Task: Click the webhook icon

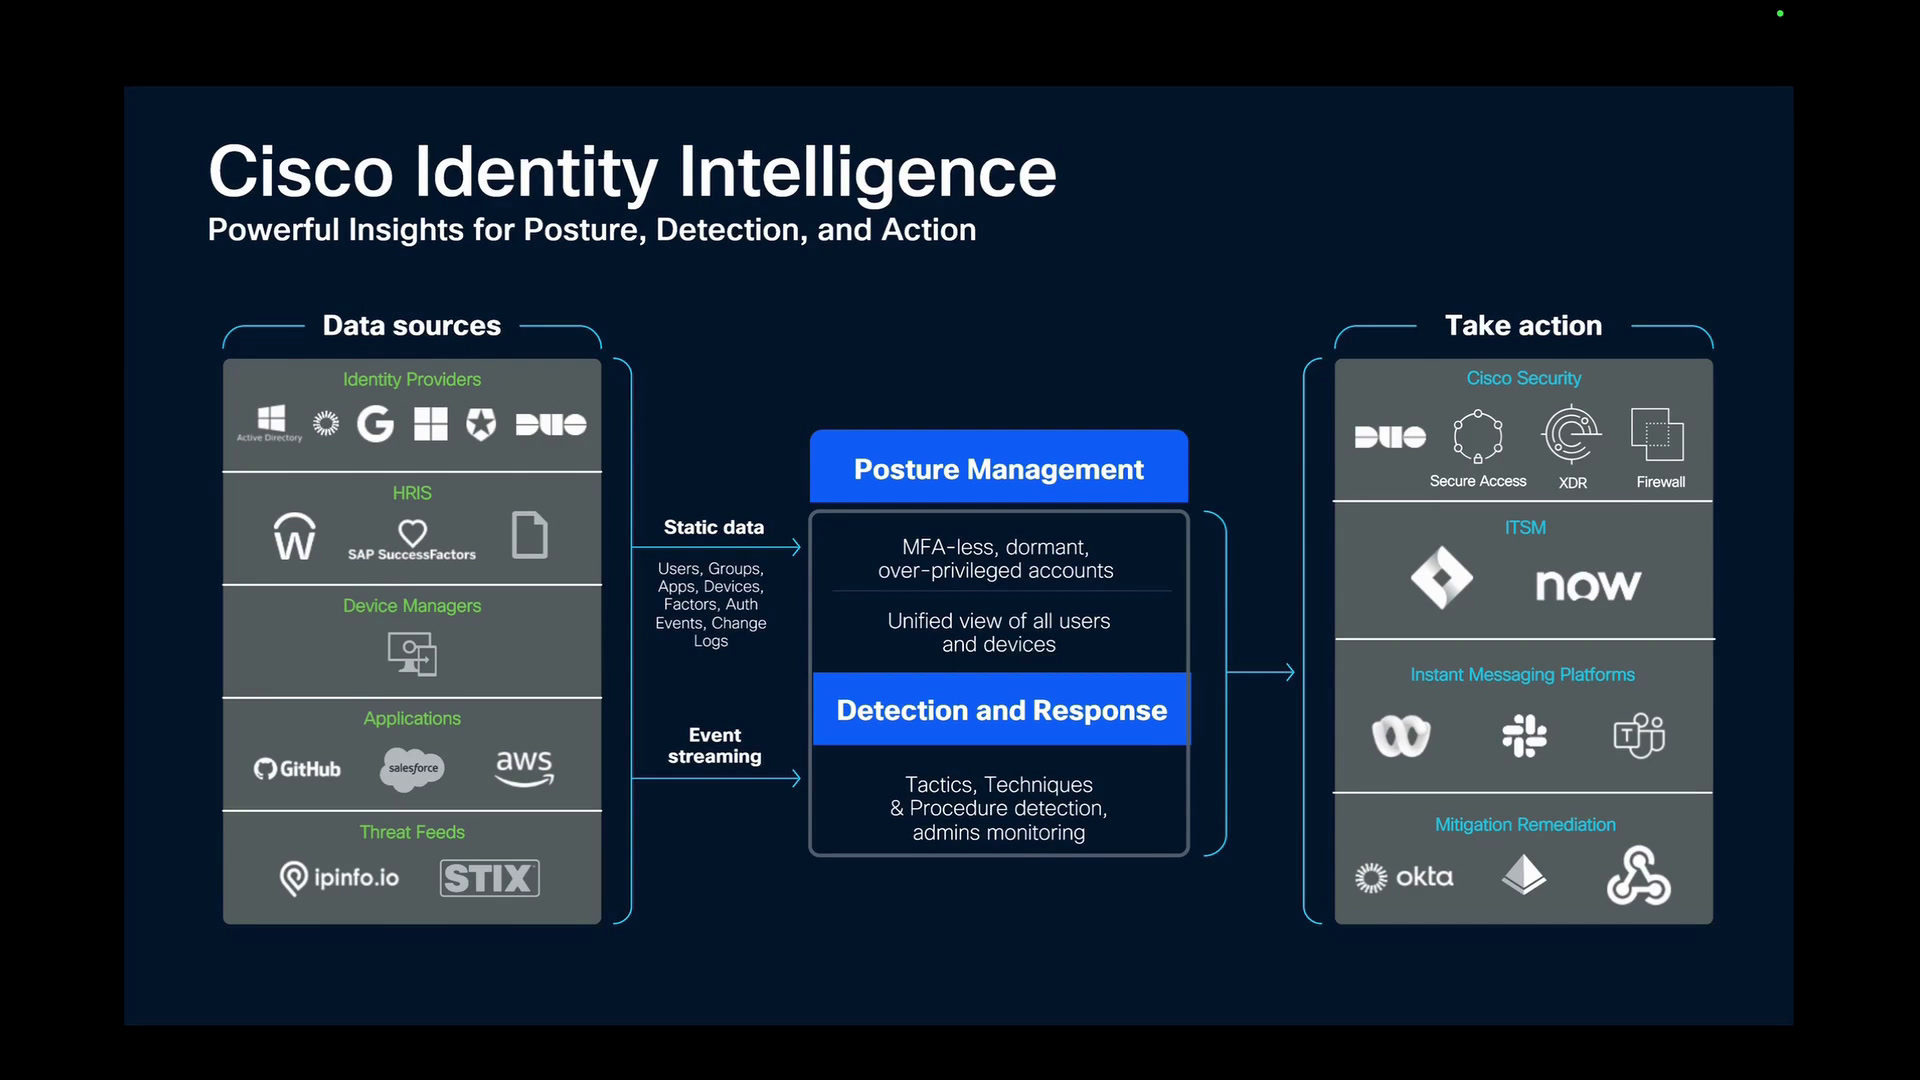Action: (1639, 875)
